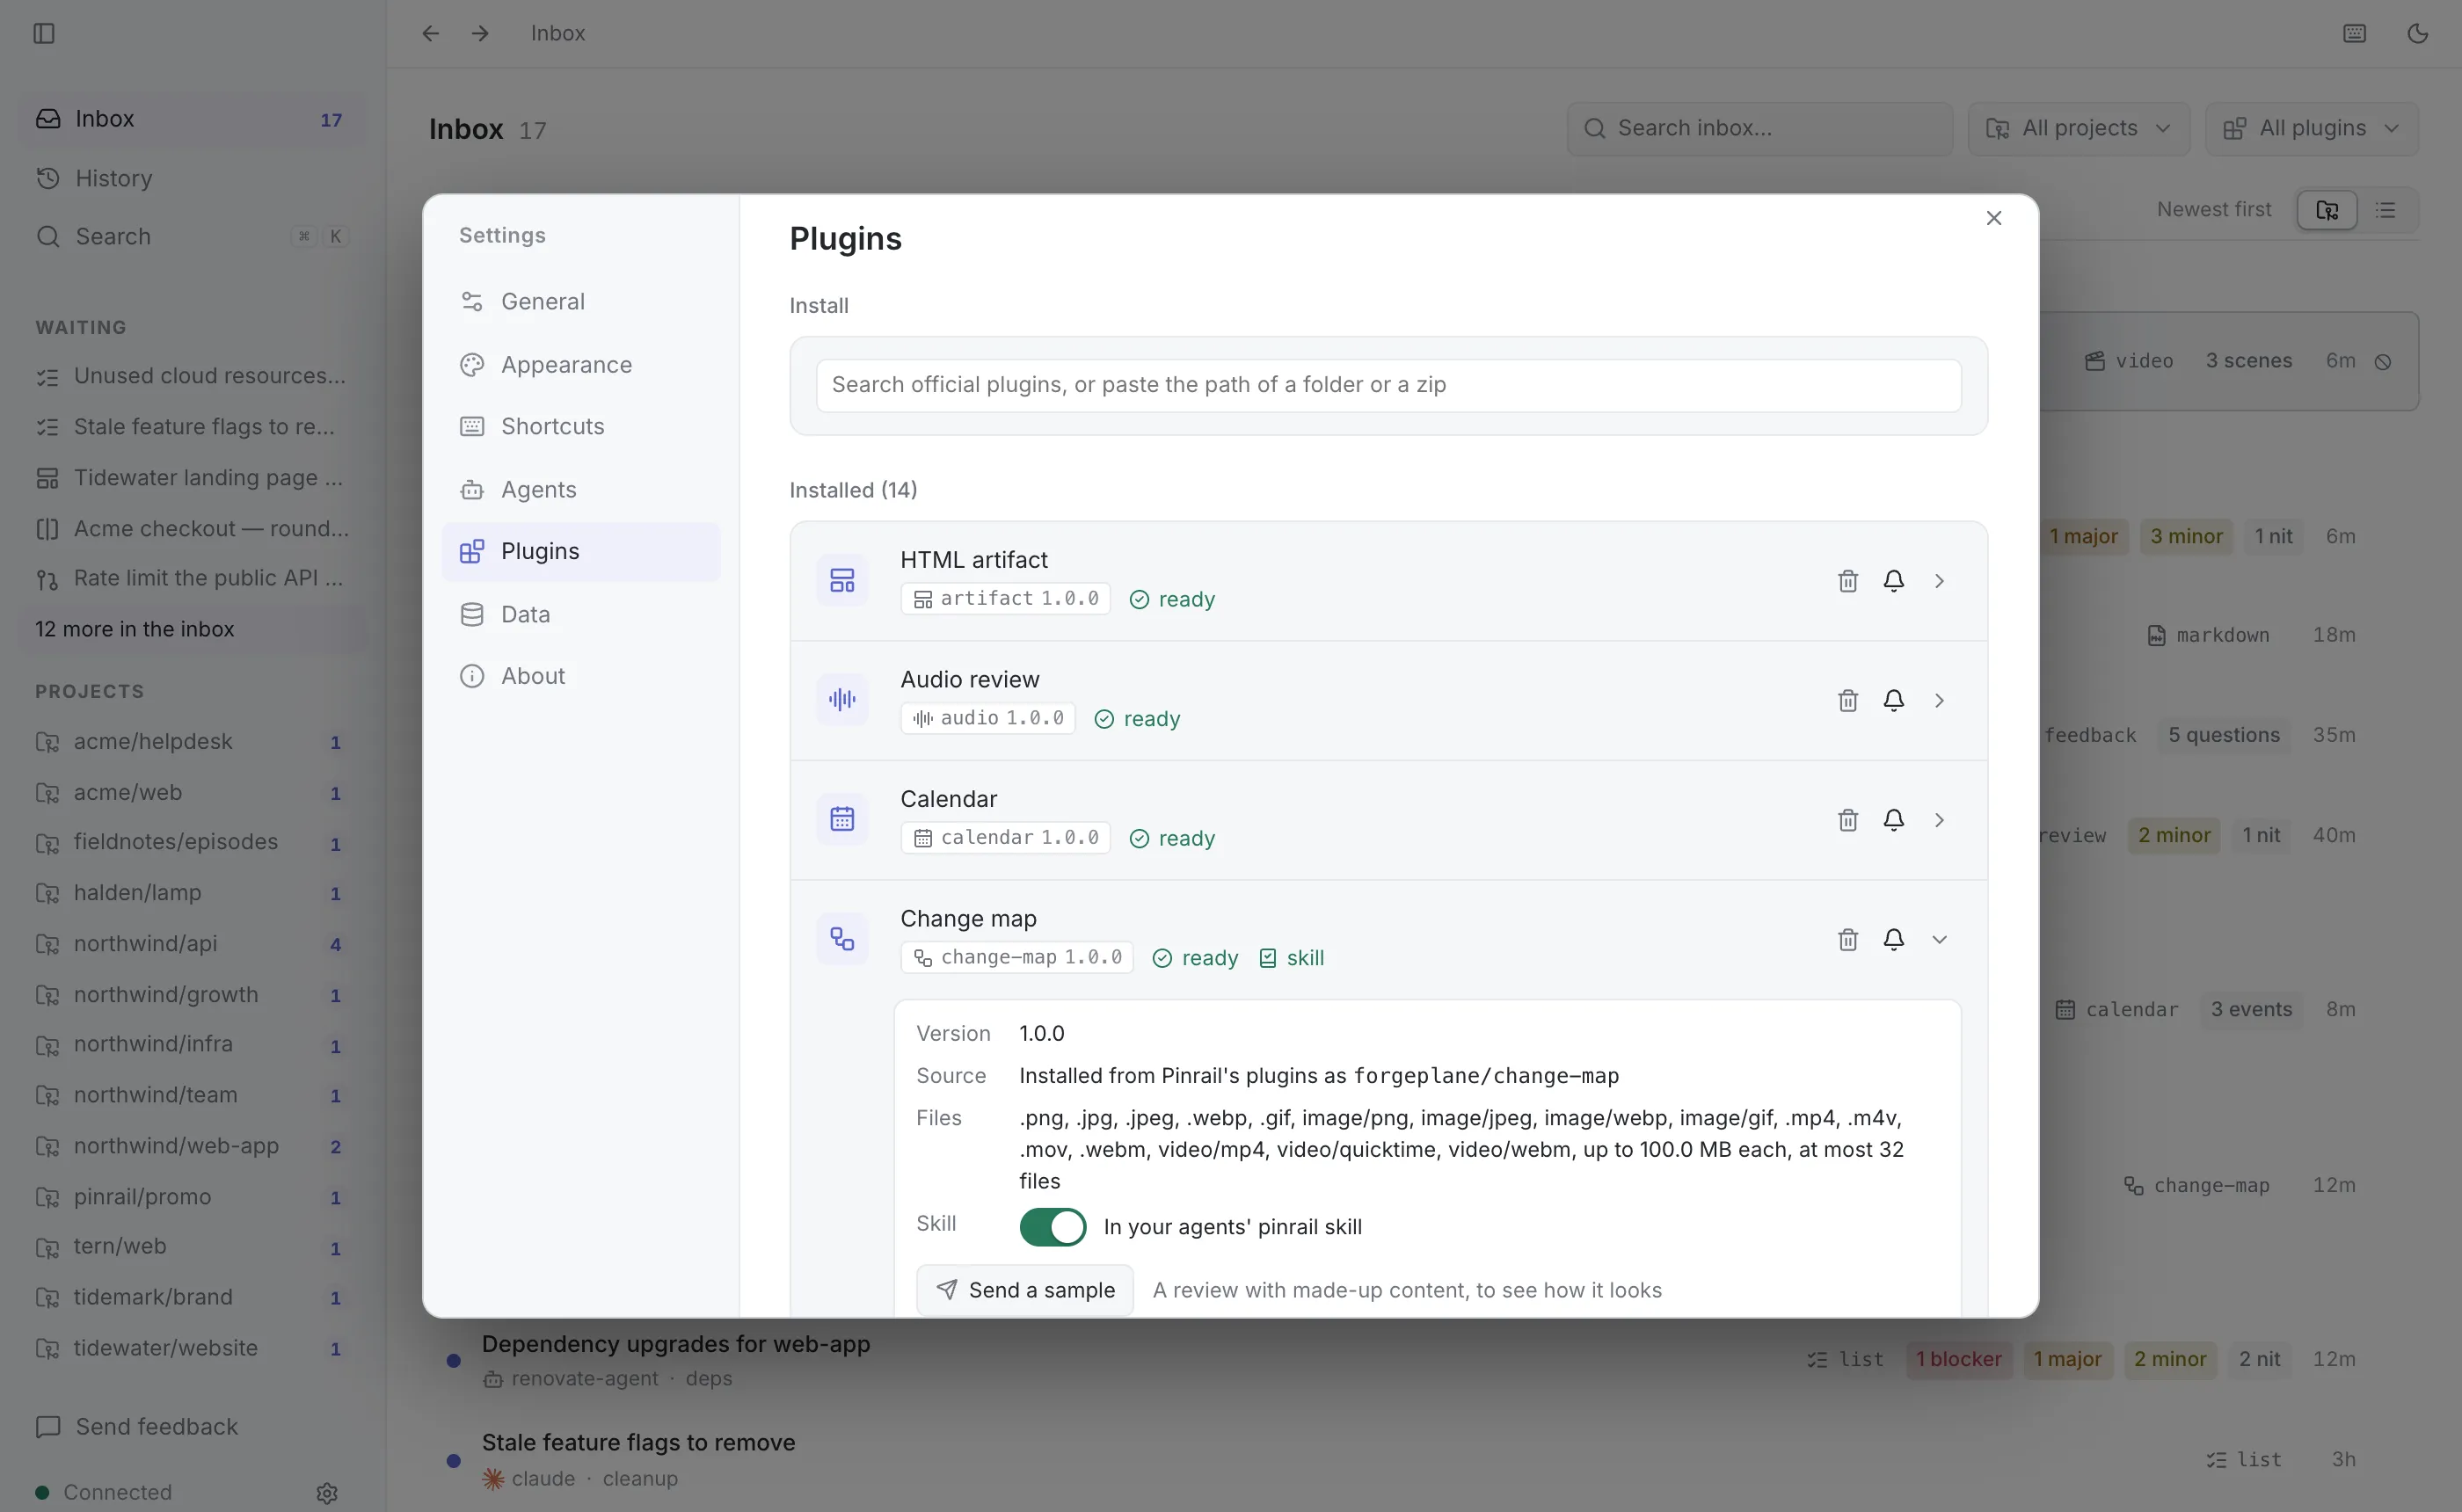Switch to flat list view icon
Screen dimensions: 2462x1512
pos(2386,210)
